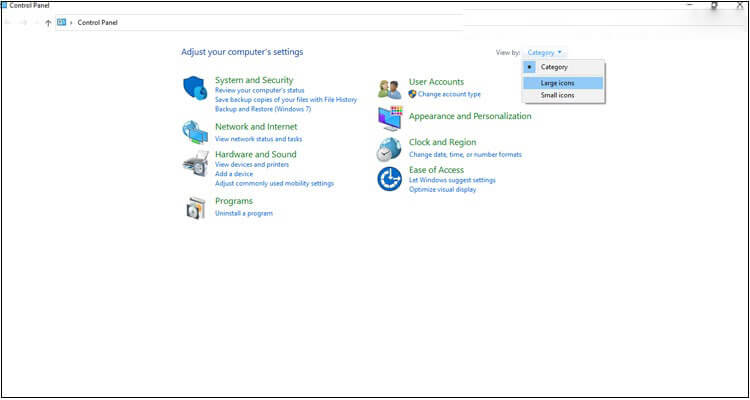Image resolution: width=750 pixels, height=400 pixels.
Task: Open Backup and Restore (Windows 7)
Action: point(263,109)
